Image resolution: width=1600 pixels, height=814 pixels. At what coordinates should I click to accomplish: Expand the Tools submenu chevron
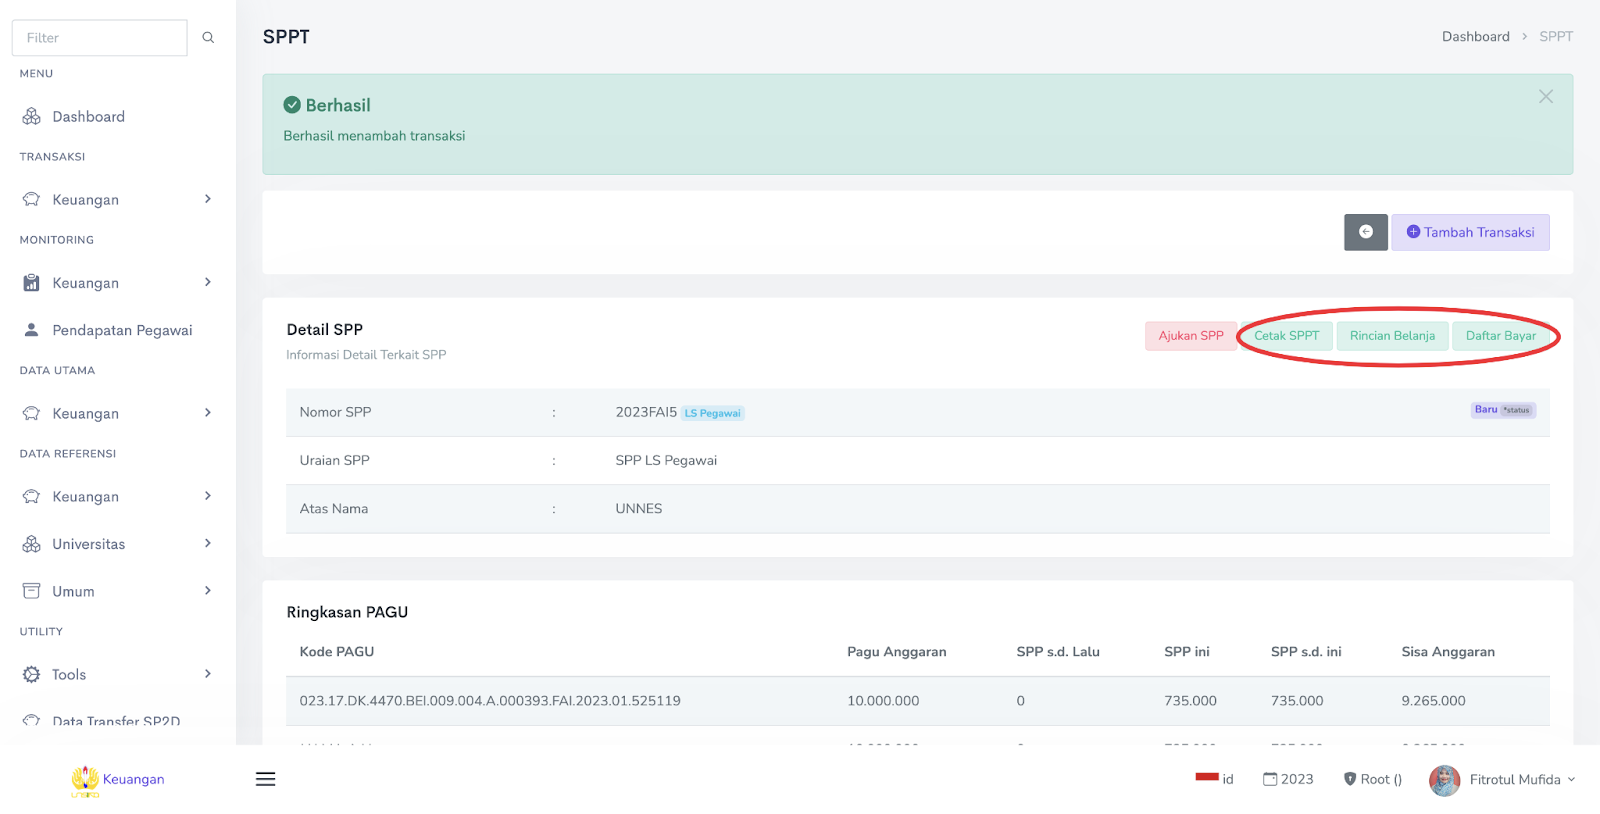pyautogui.click(x=208, y=674)
